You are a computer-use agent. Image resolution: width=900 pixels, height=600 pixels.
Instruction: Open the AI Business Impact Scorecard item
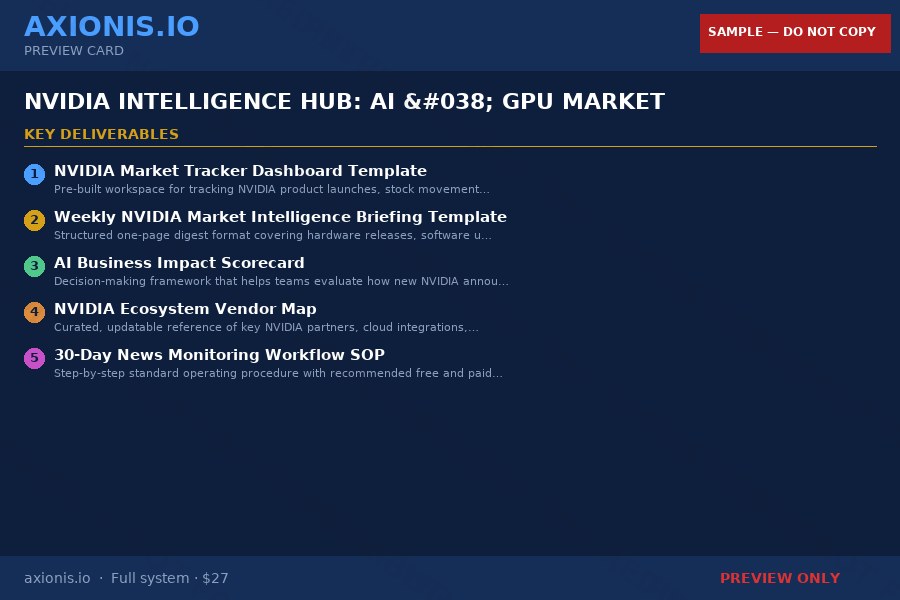(x=179, y=263)
